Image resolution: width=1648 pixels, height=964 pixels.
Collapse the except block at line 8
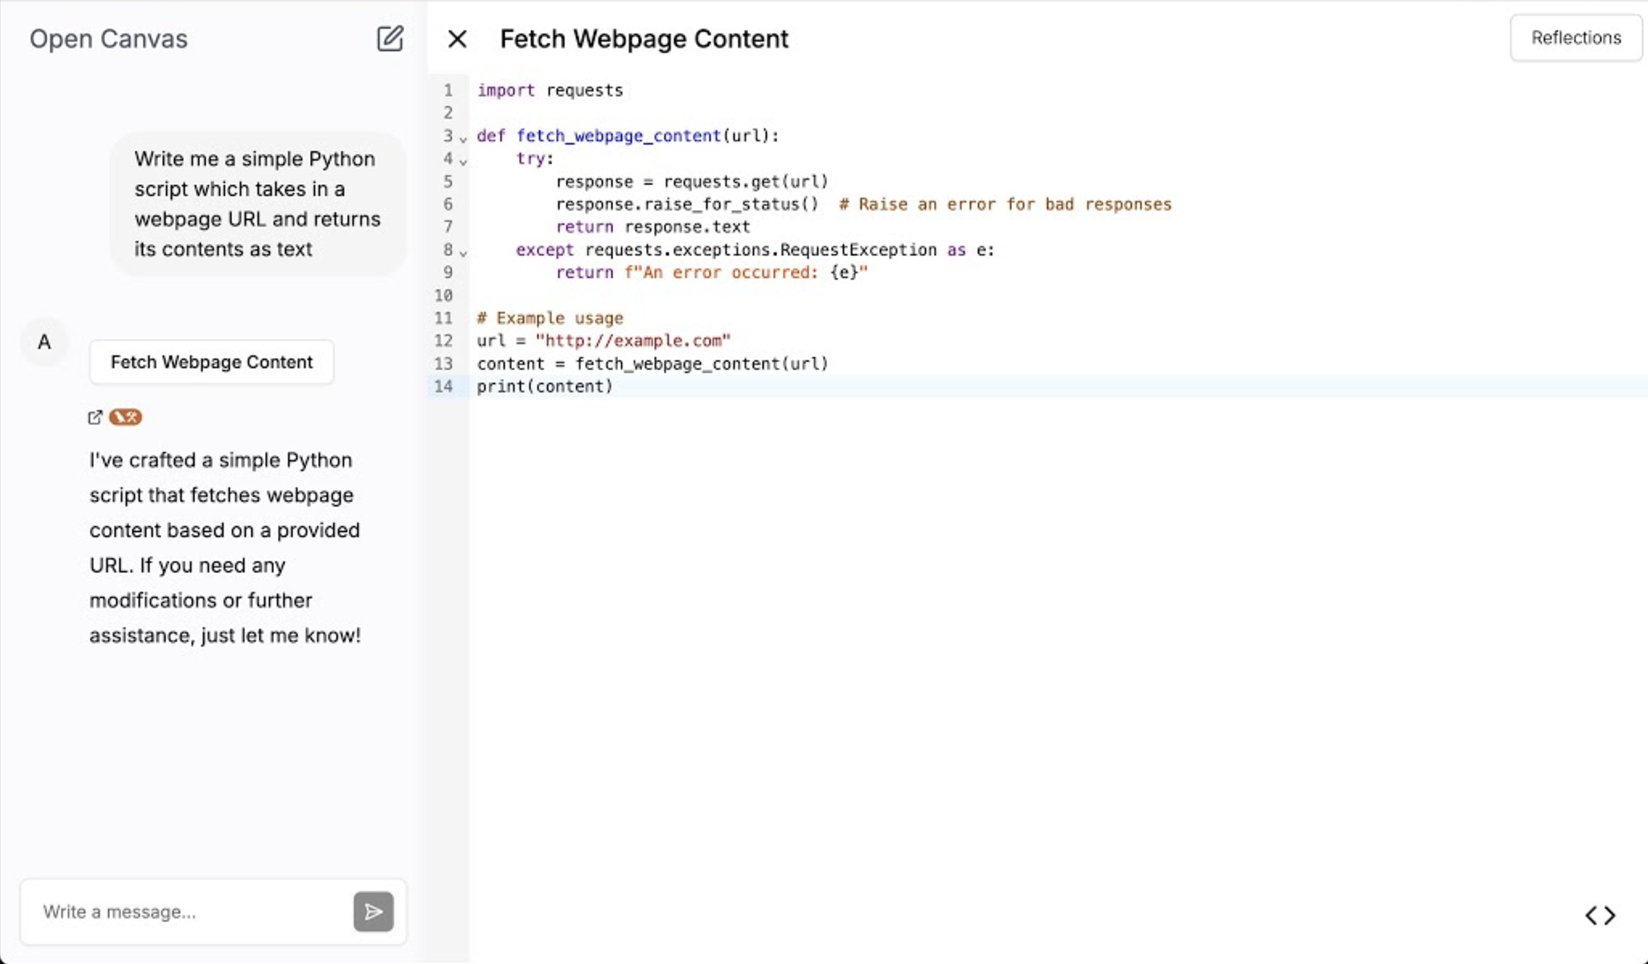463,252
